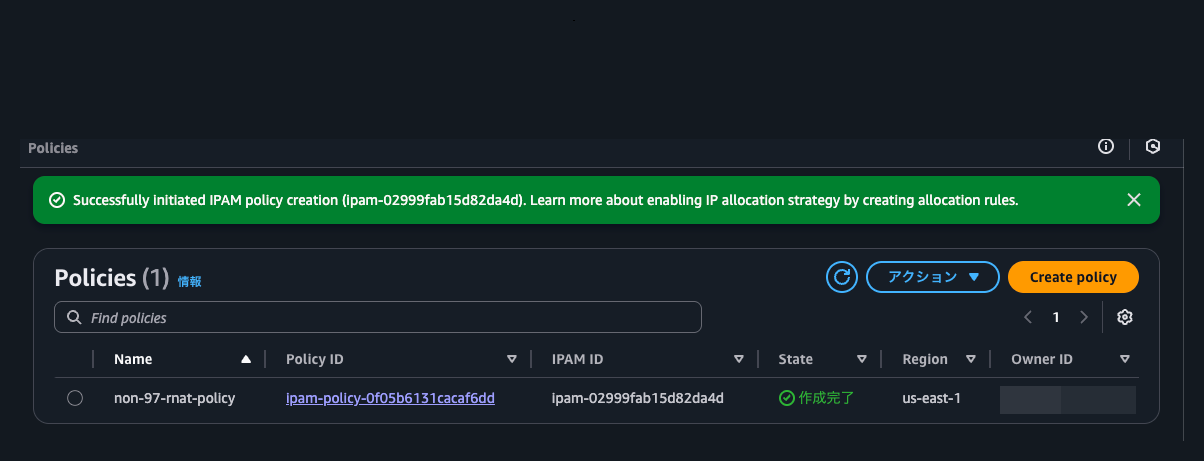Click the refresh policies icon button
The image size is (1204, 461).
(842, 277)
